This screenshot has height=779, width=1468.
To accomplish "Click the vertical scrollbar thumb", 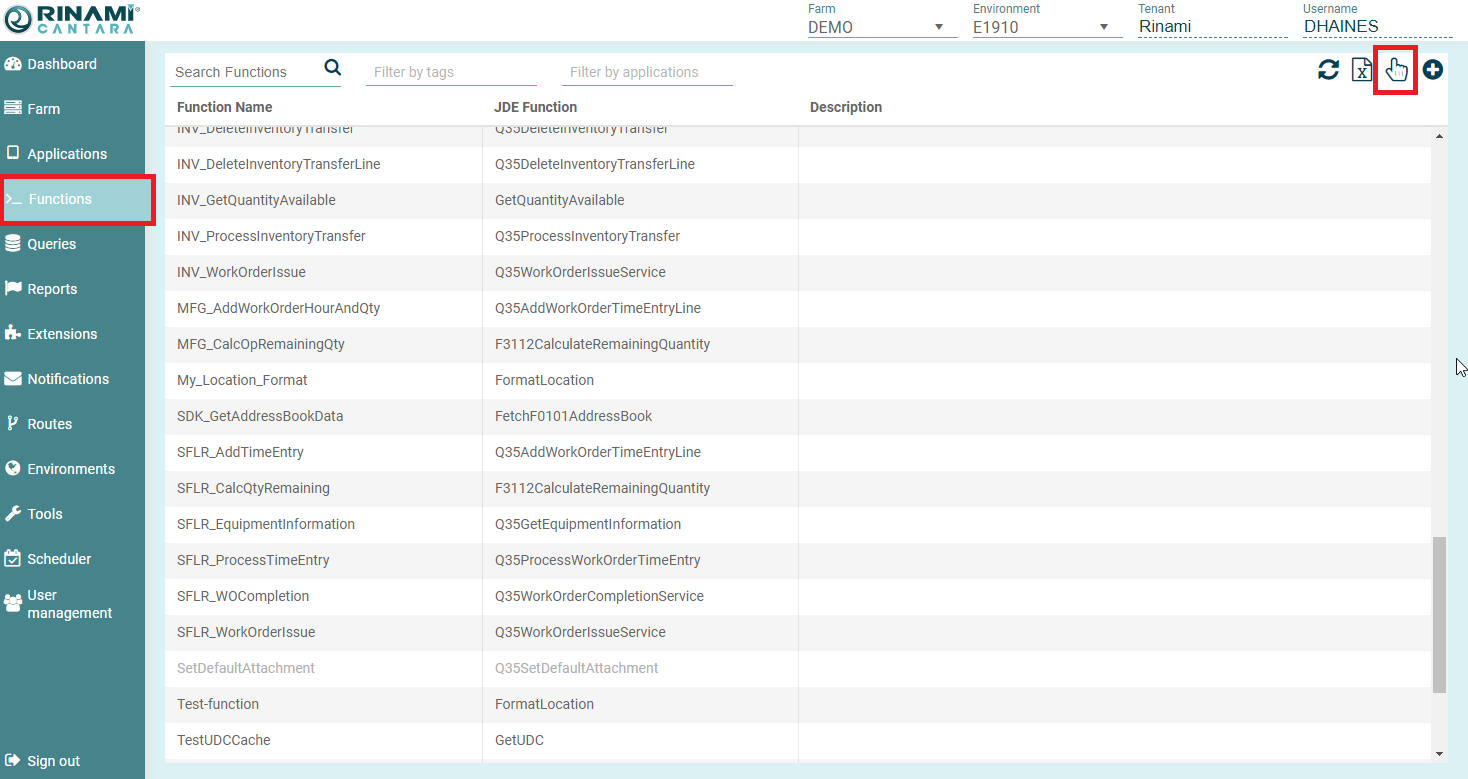I will click(x=1439, y=615).
